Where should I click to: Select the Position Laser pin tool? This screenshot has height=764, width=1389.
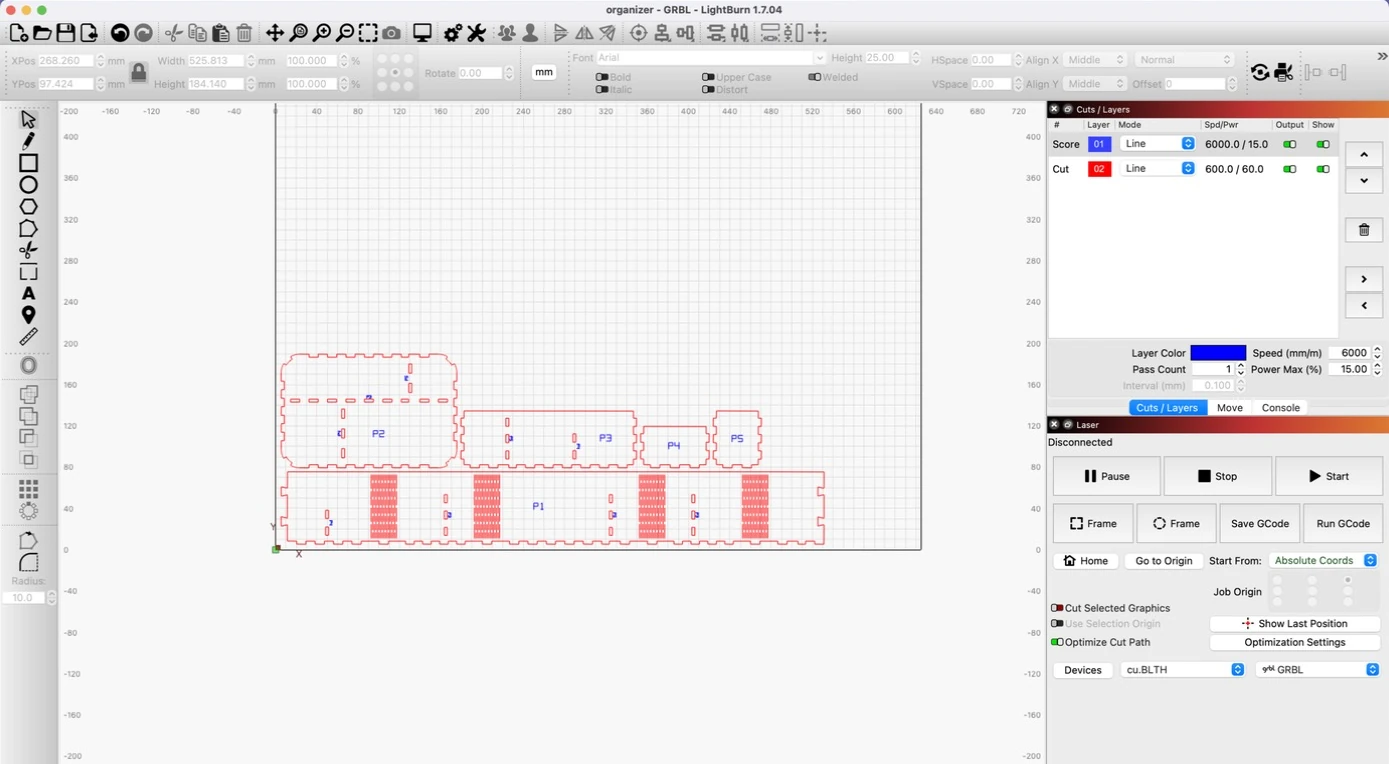click(x=28, y=315)
